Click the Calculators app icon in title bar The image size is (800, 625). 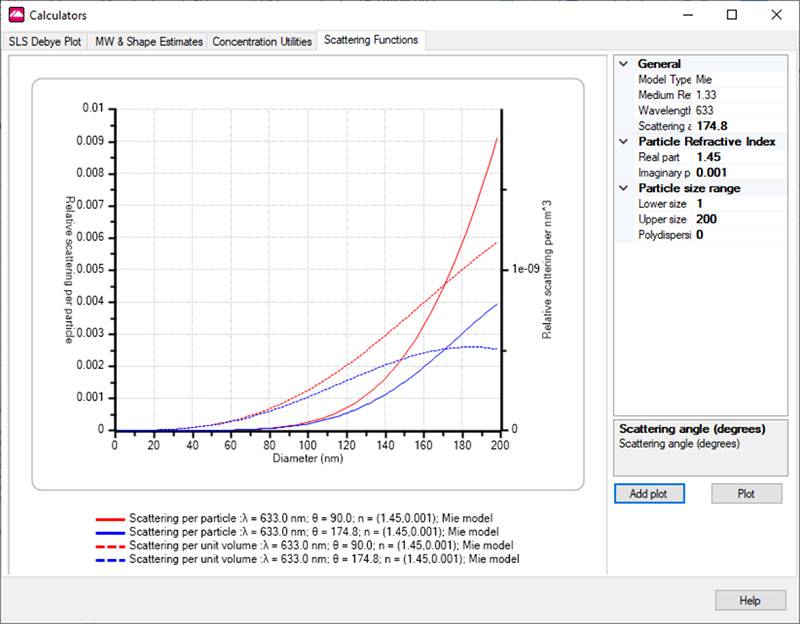tap(16, 15)
